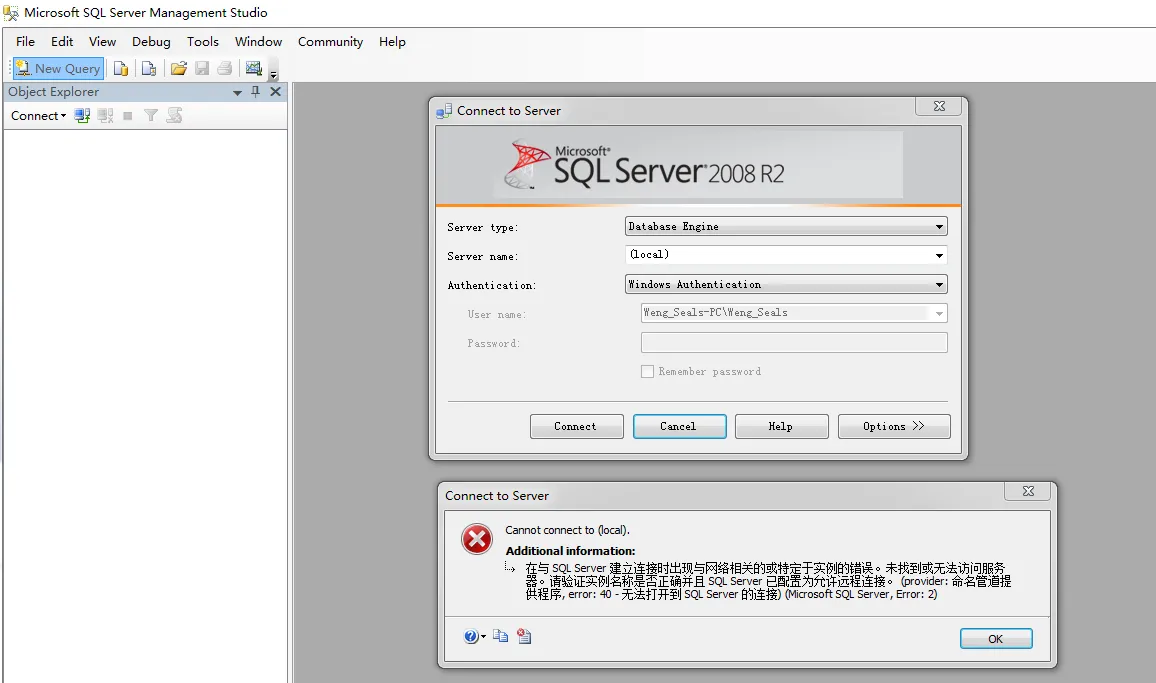Expand the disabled User name dropdown arrow

click(939, 313)
